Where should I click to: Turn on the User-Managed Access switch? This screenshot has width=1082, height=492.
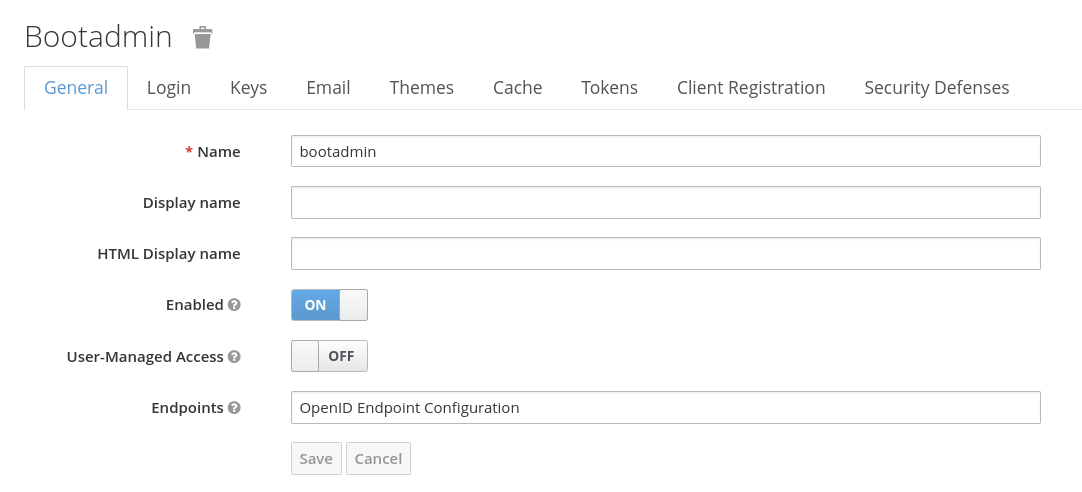tap(329, 356)
